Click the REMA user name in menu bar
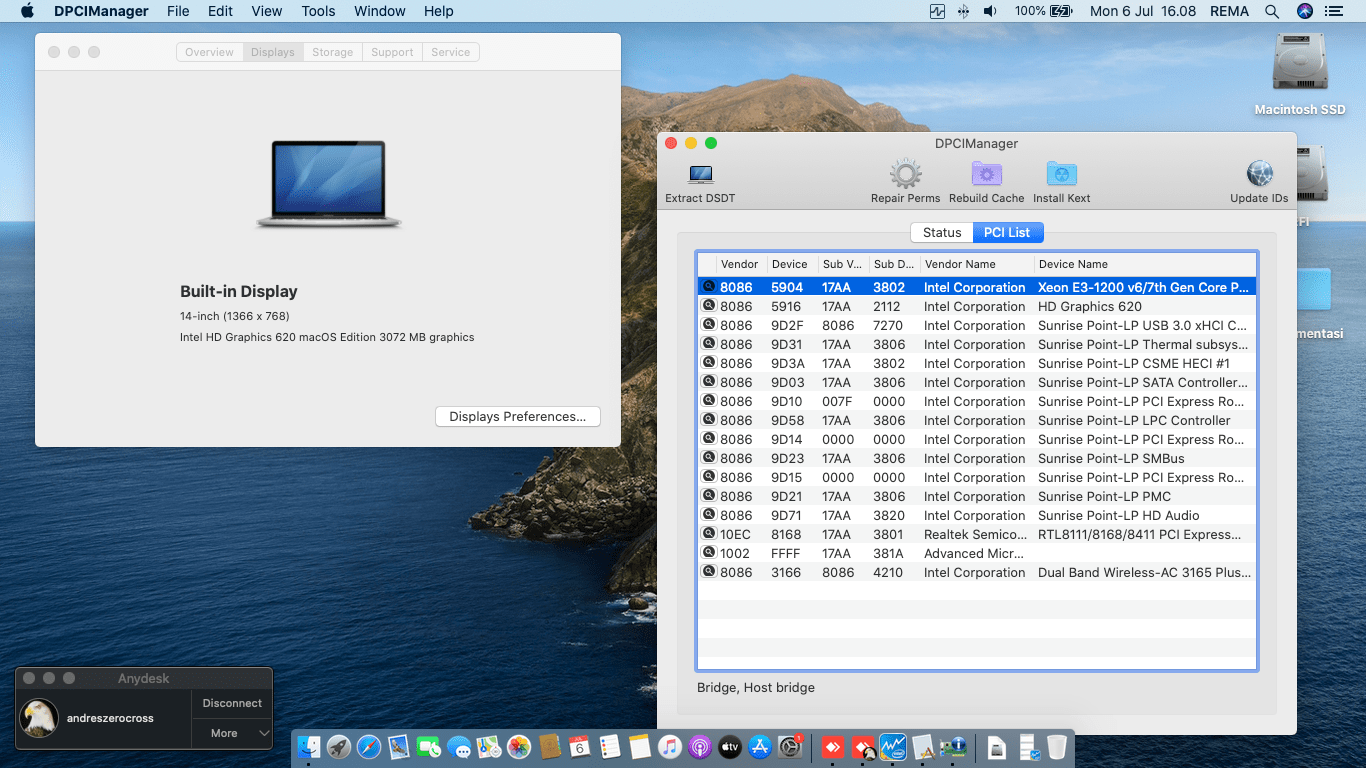The width and height of the screenshot is (1366, 768). tap(1230, 11)
